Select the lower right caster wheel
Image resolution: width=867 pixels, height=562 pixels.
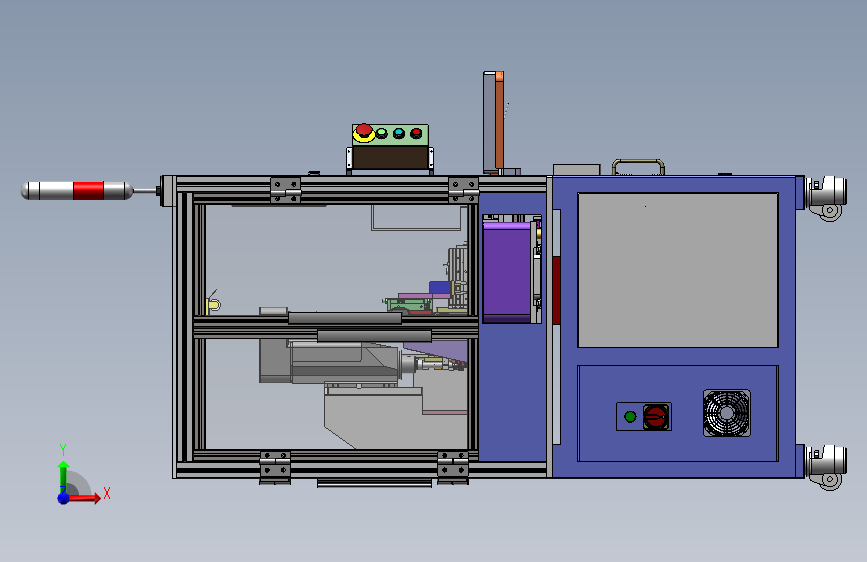coord(826,467)
